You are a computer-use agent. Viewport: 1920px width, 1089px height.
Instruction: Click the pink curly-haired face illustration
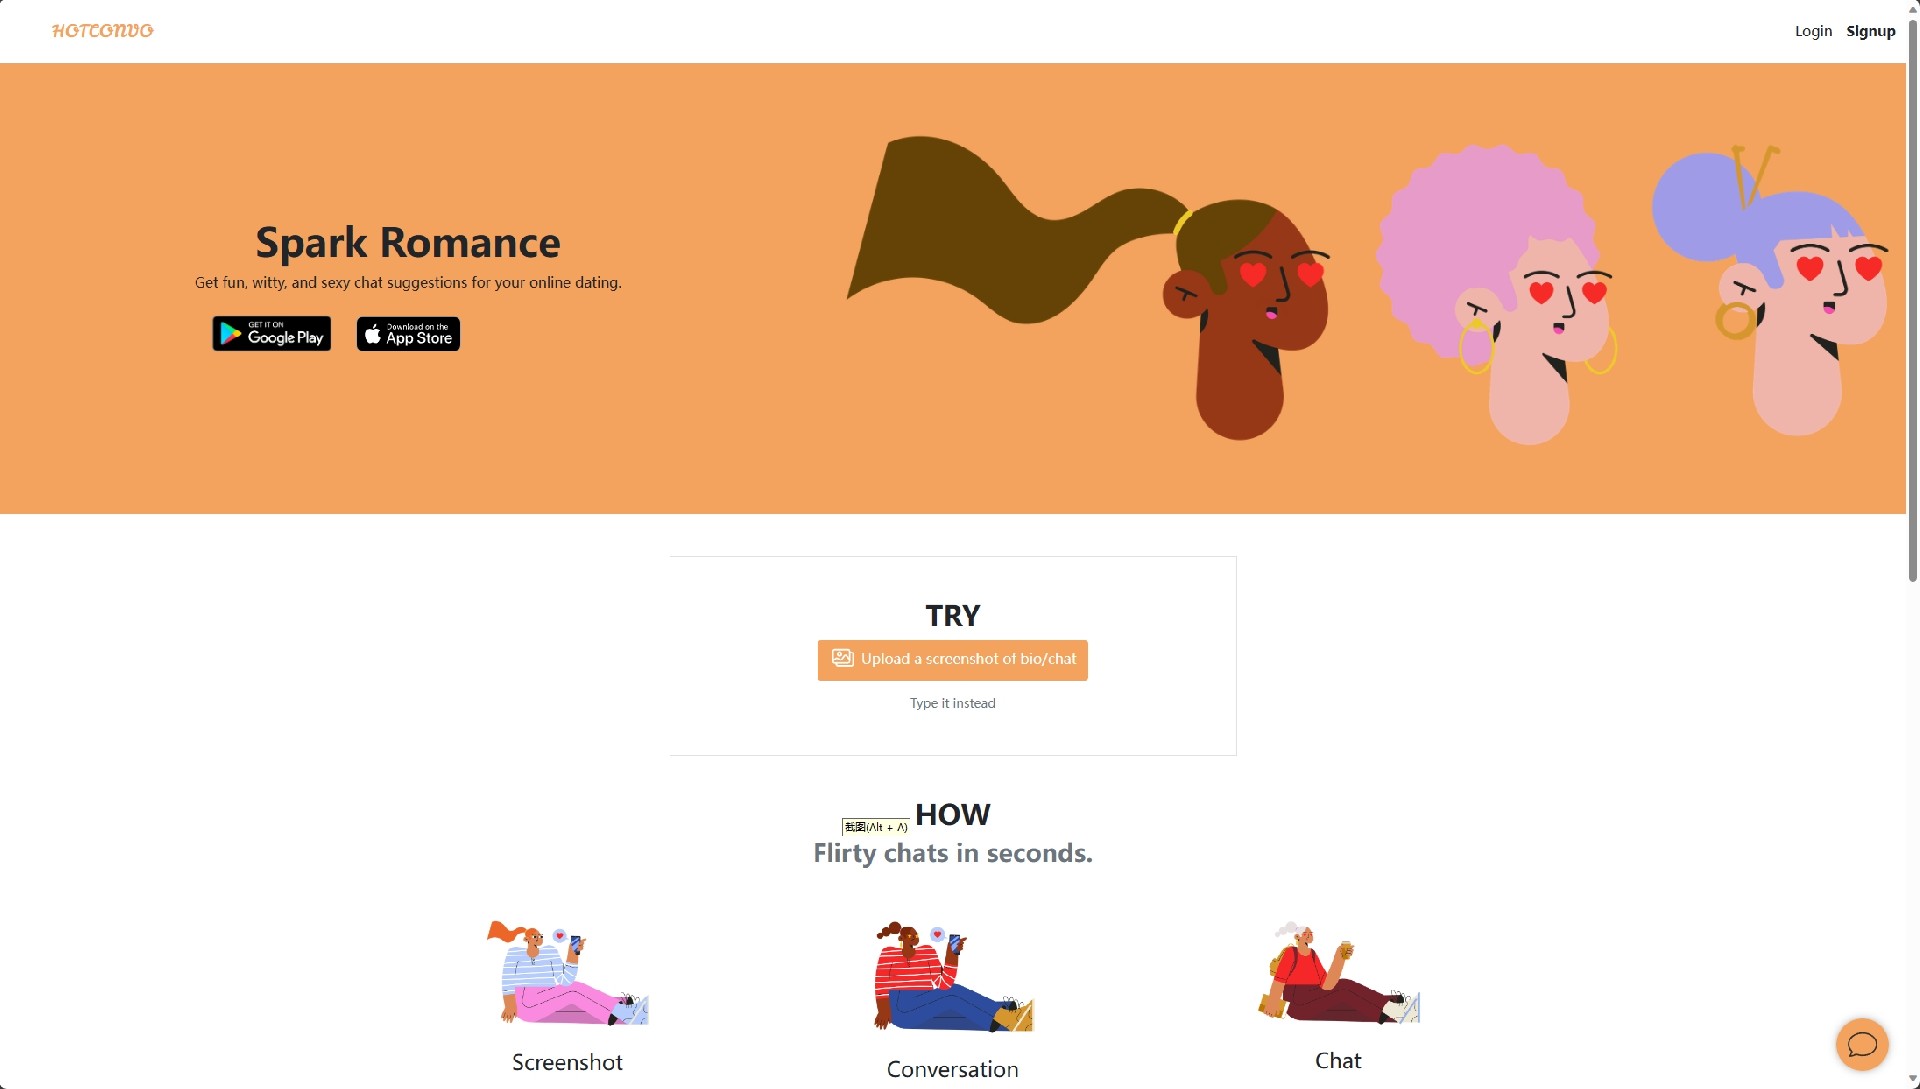point(1497,294)
